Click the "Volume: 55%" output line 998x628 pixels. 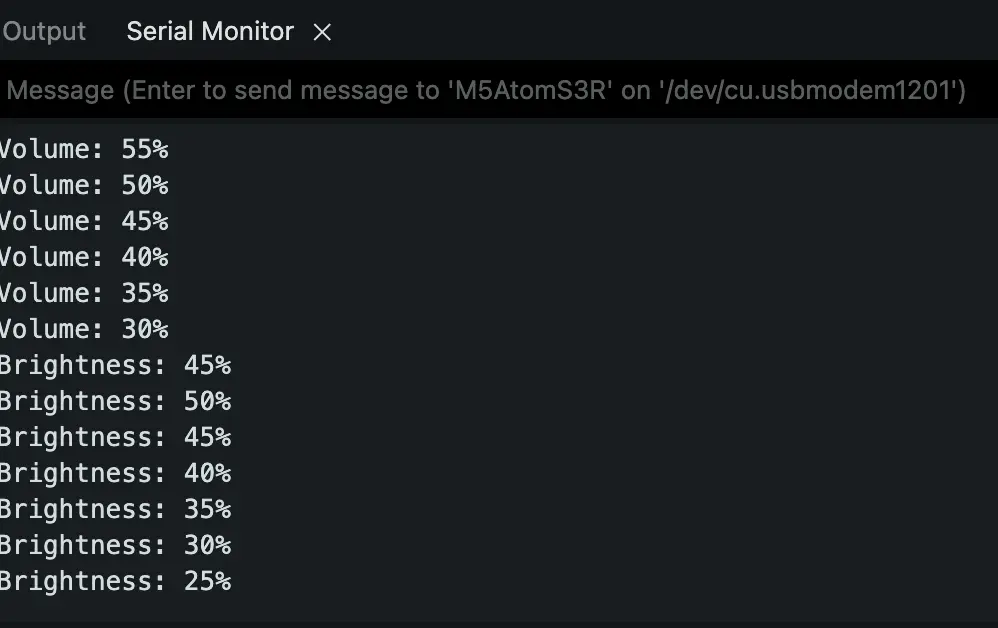84,149
